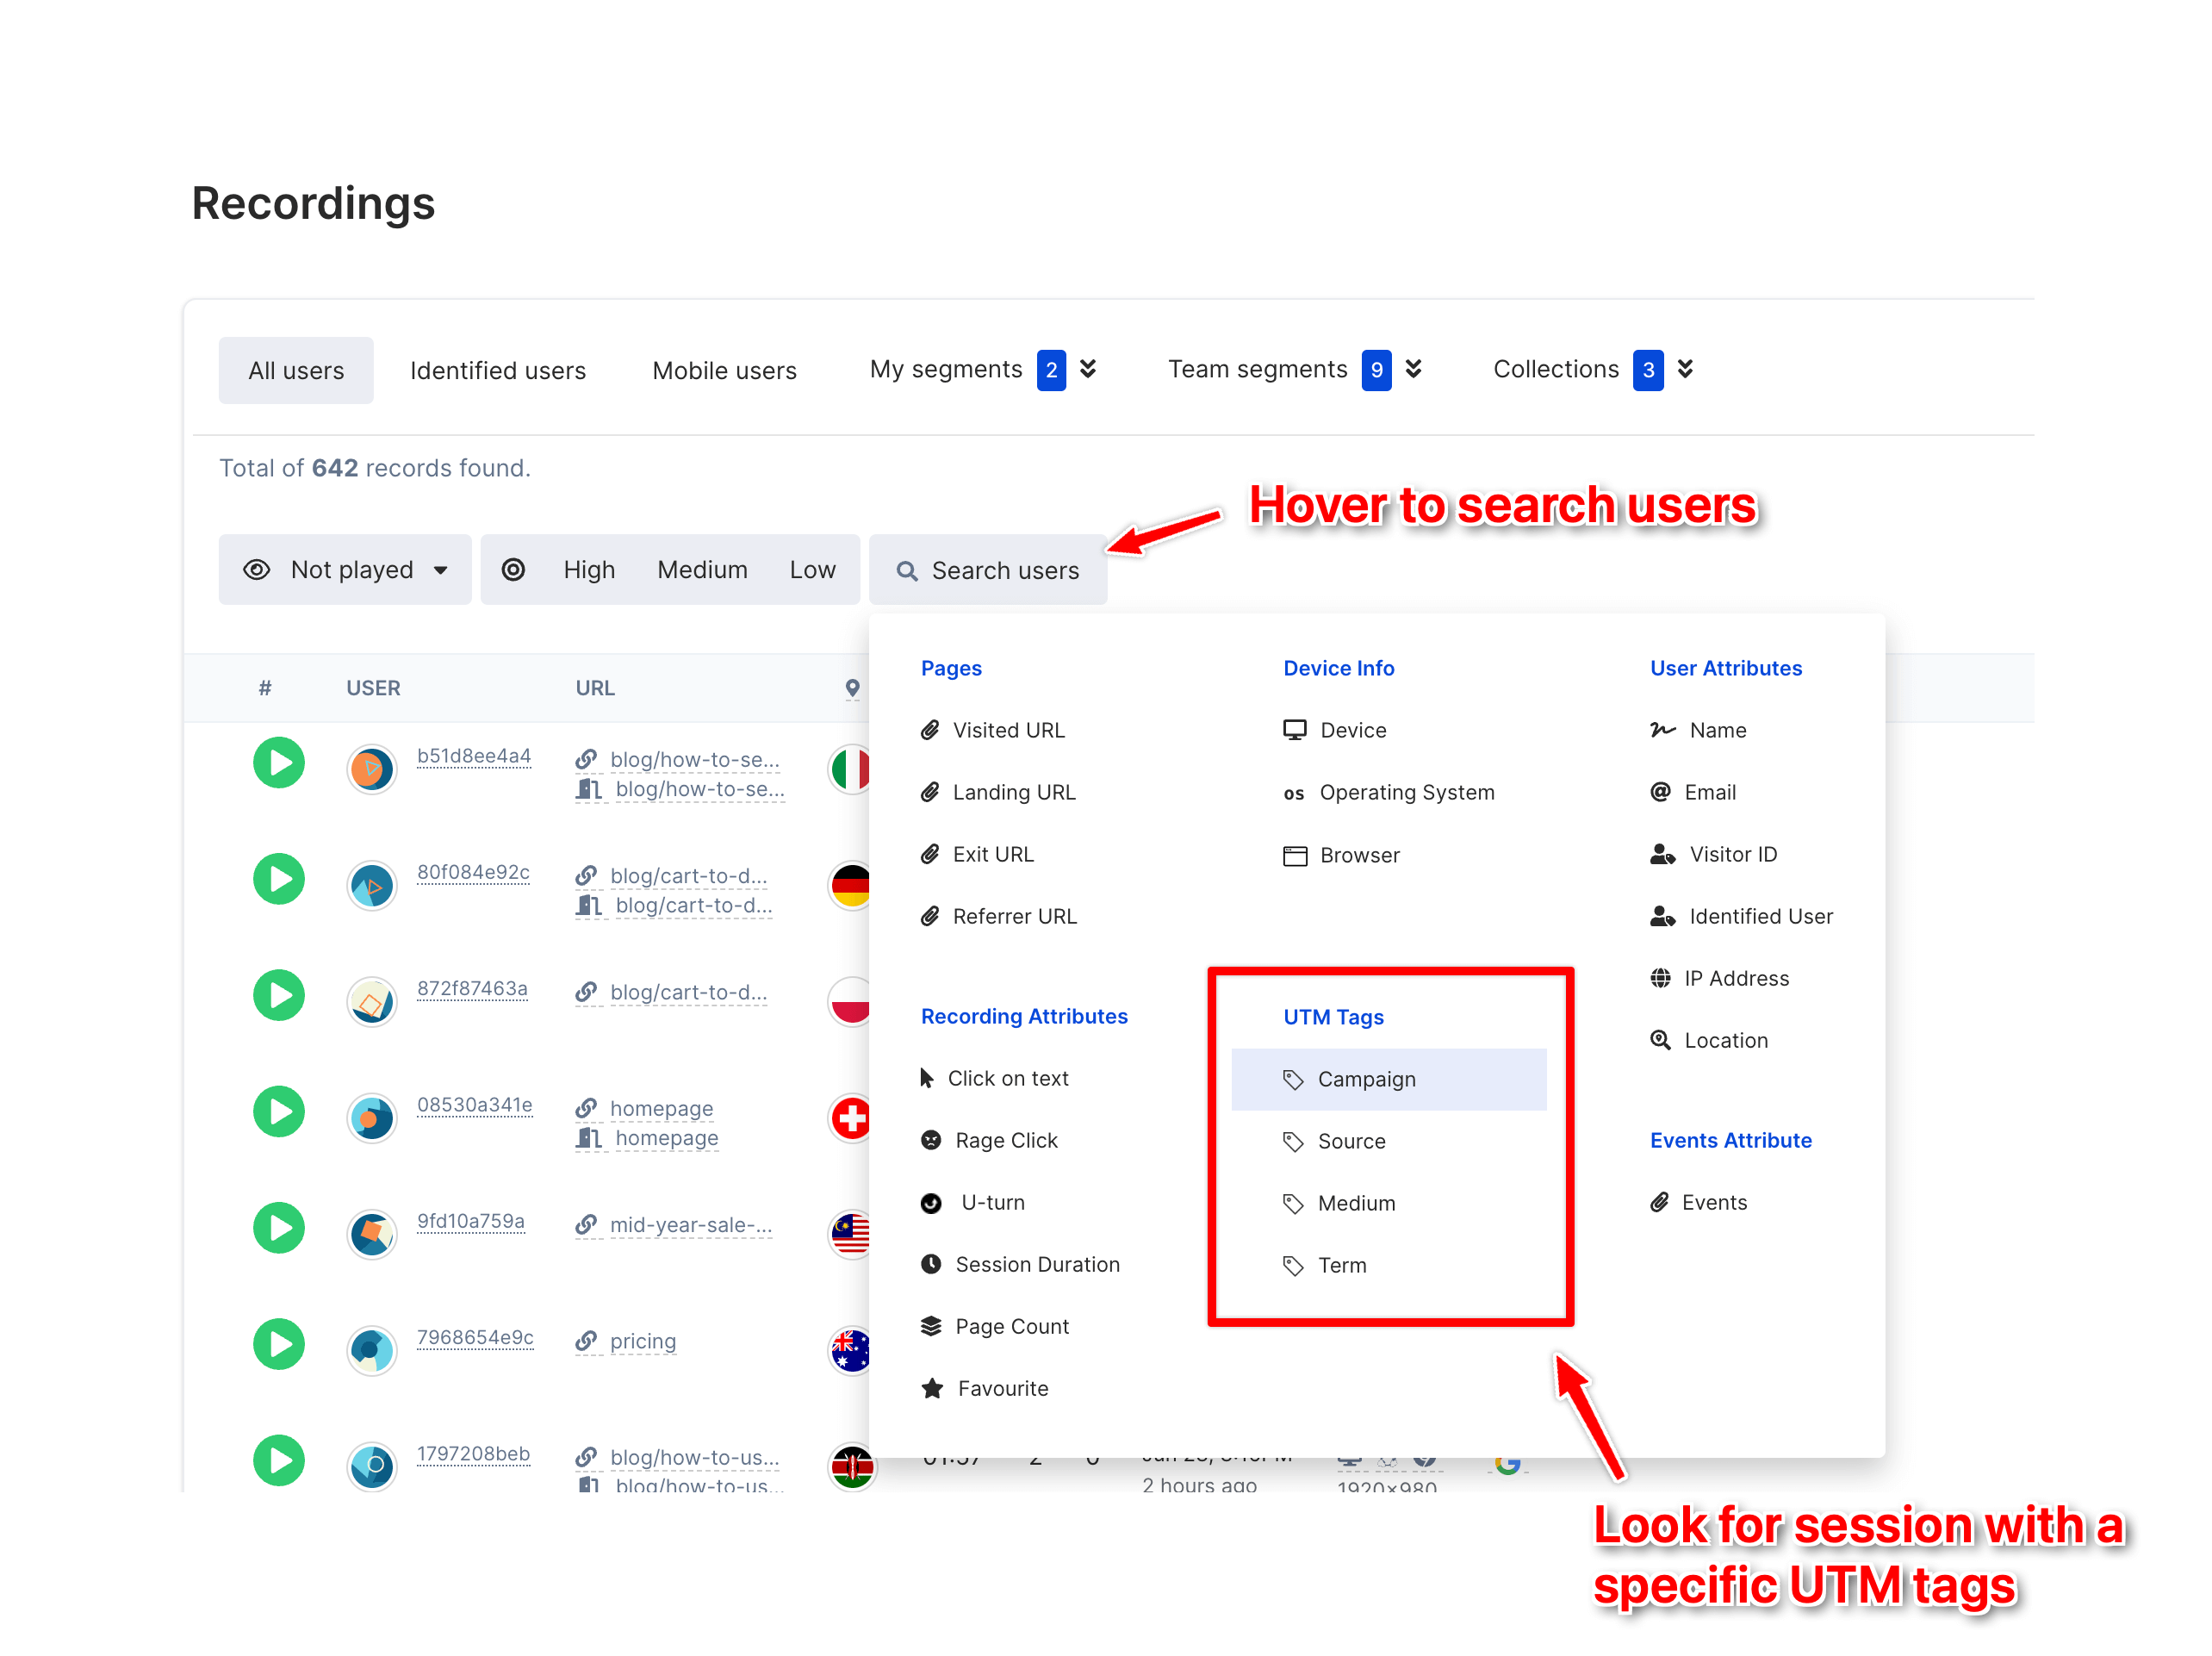
Task: Open user link 872f87463a
Action: tap(472, 988)
